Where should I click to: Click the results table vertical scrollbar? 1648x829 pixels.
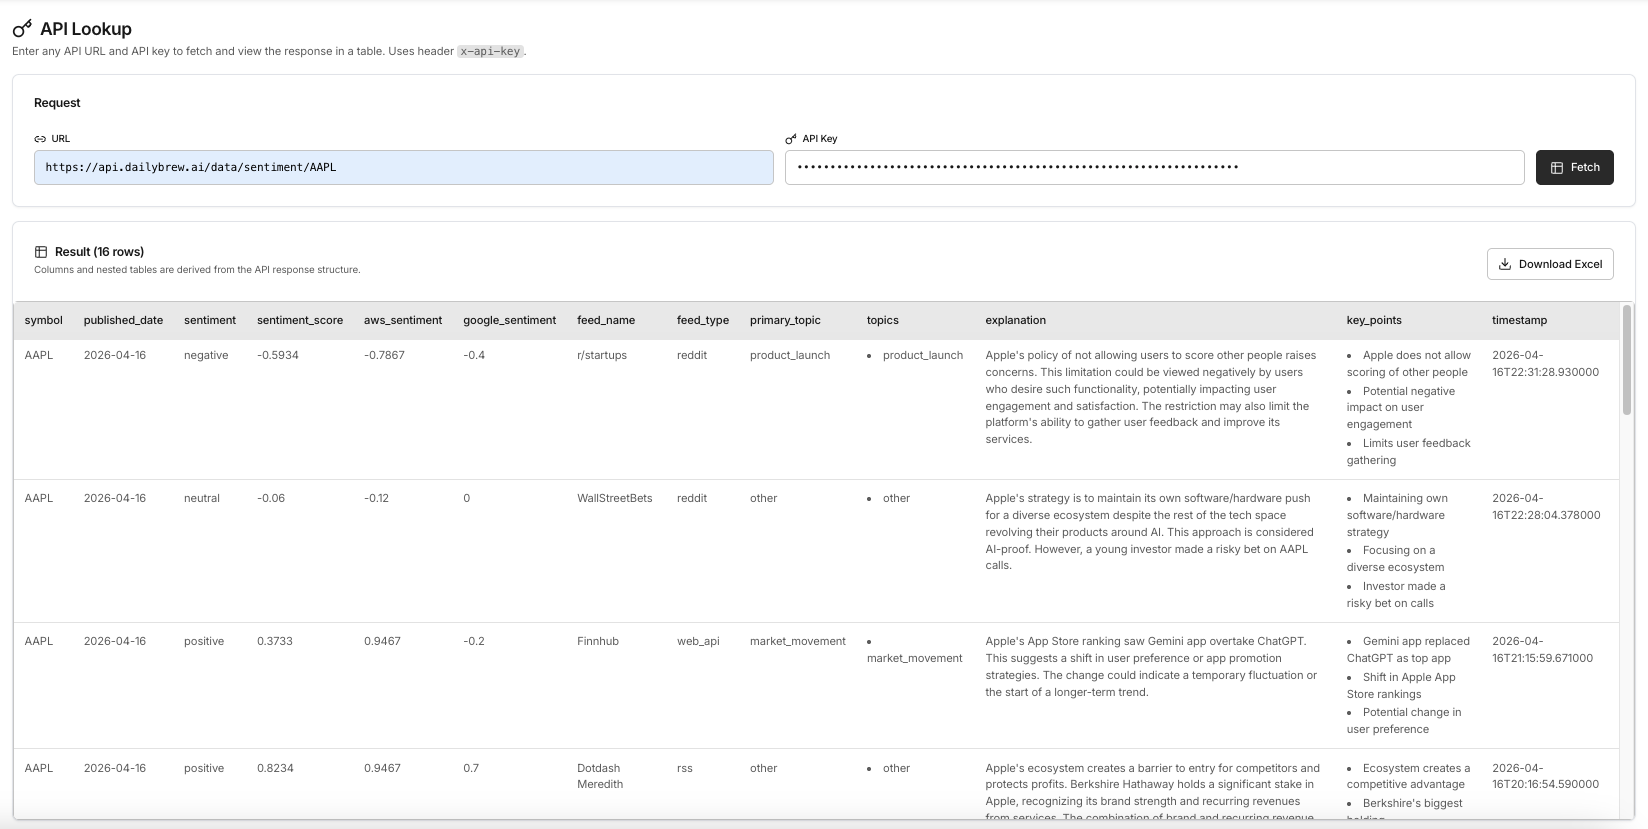pos(1626,360)
